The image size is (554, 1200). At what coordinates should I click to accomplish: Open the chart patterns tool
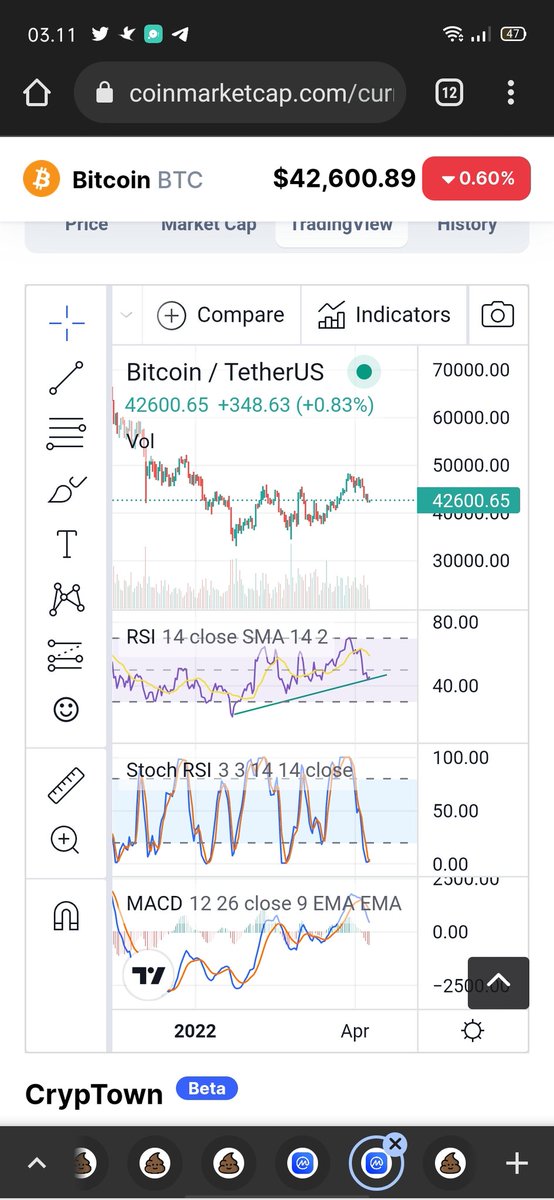66,599
